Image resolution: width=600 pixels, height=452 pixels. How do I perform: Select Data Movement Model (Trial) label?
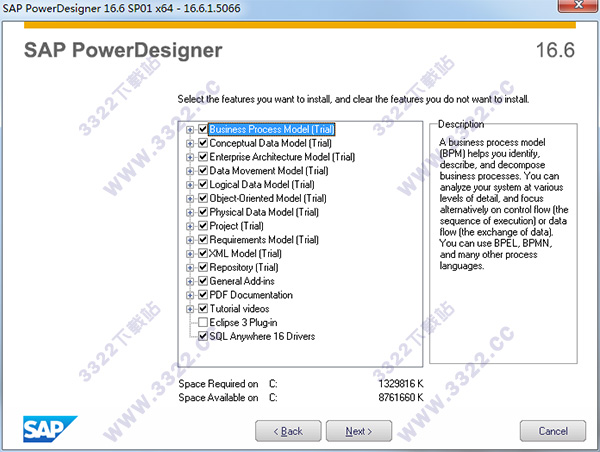269,171
